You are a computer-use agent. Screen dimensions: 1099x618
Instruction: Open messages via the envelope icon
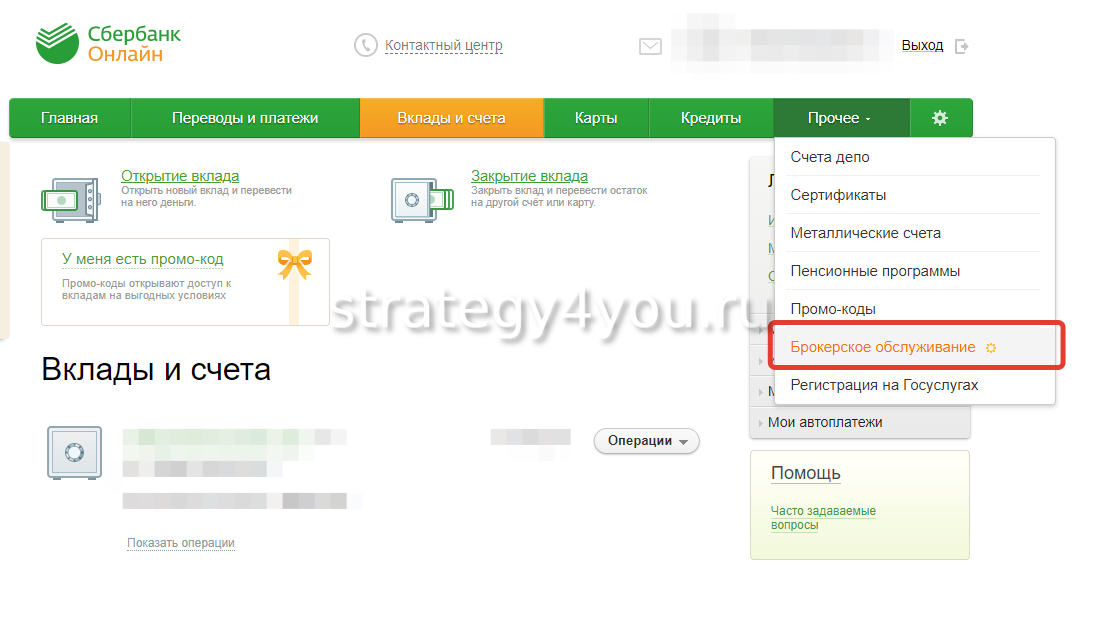[x=650, y=46]
